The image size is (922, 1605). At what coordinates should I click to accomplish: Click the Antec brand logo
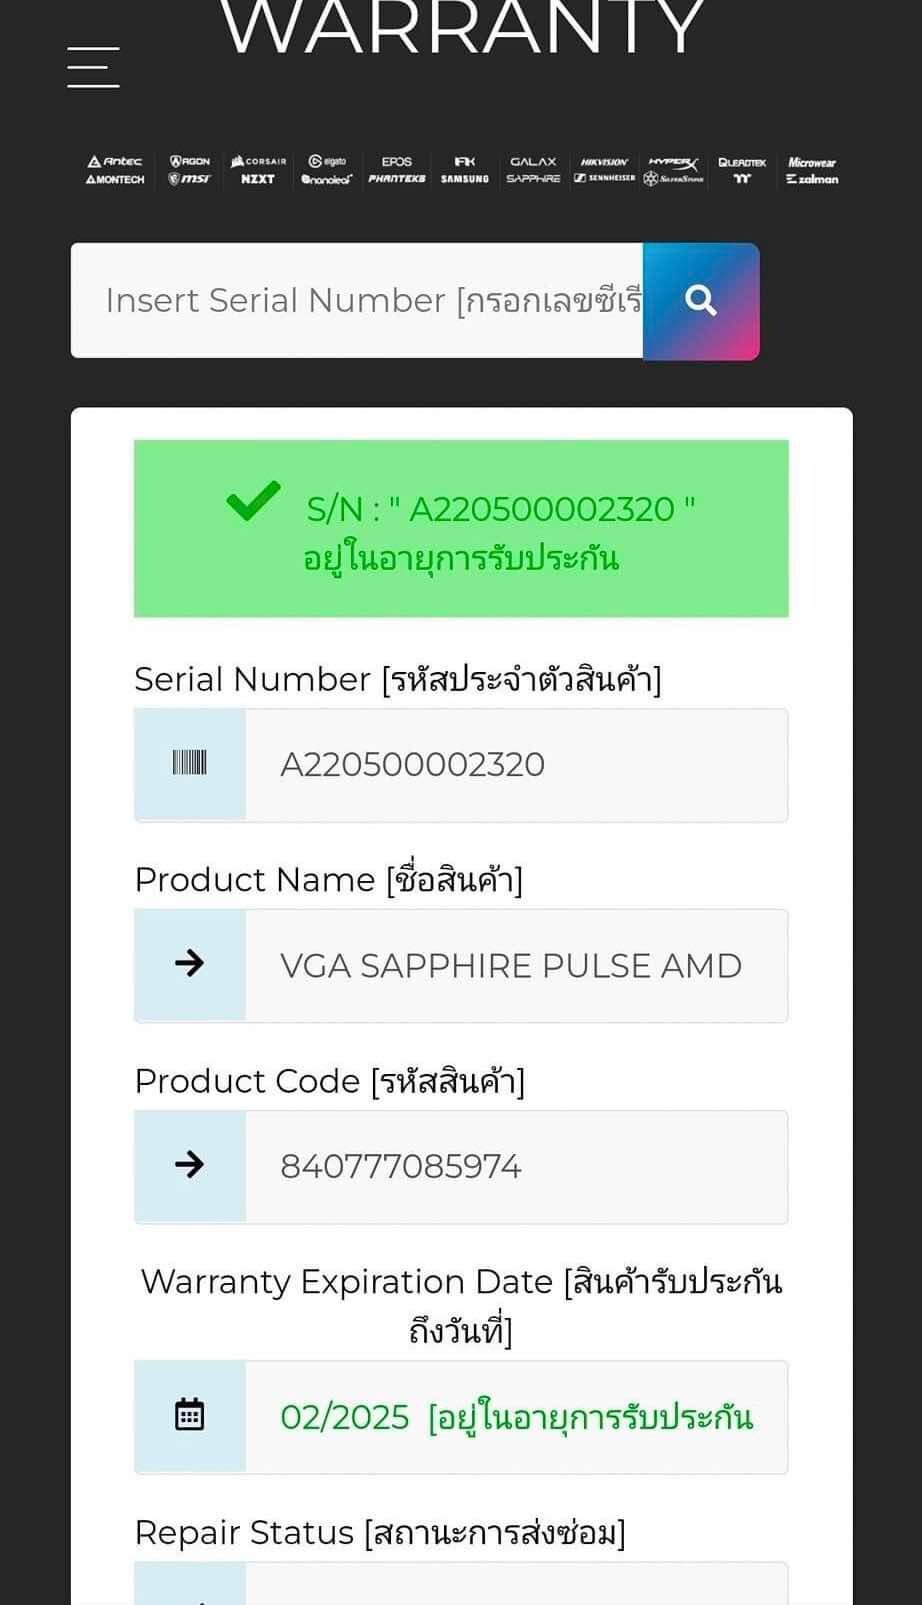(x=115, y=161)
